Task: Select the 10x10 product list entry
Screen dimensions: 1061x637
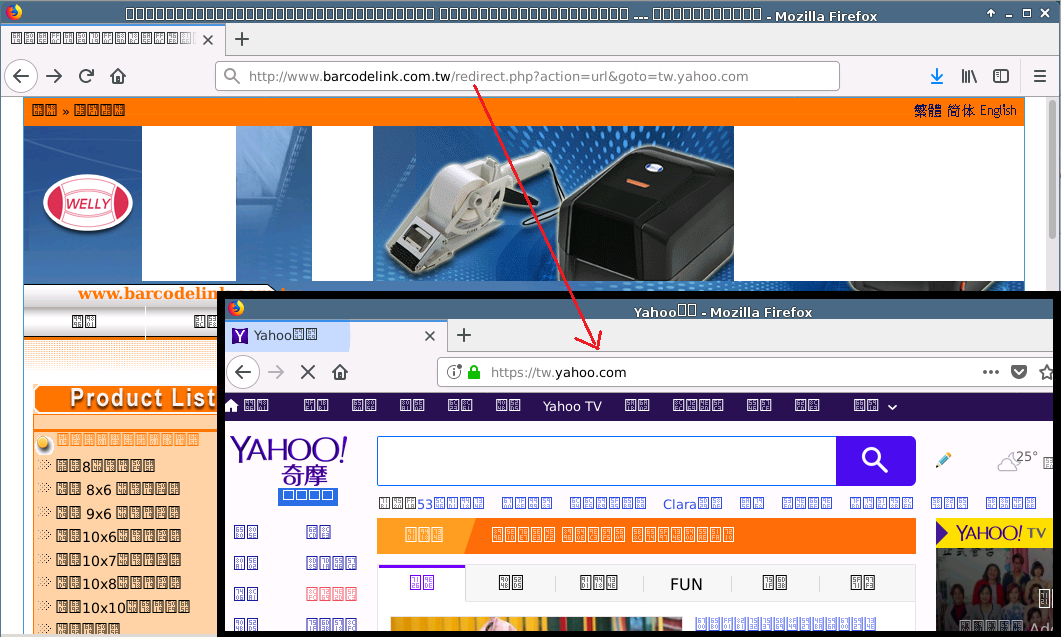Action: pos(122,607)
